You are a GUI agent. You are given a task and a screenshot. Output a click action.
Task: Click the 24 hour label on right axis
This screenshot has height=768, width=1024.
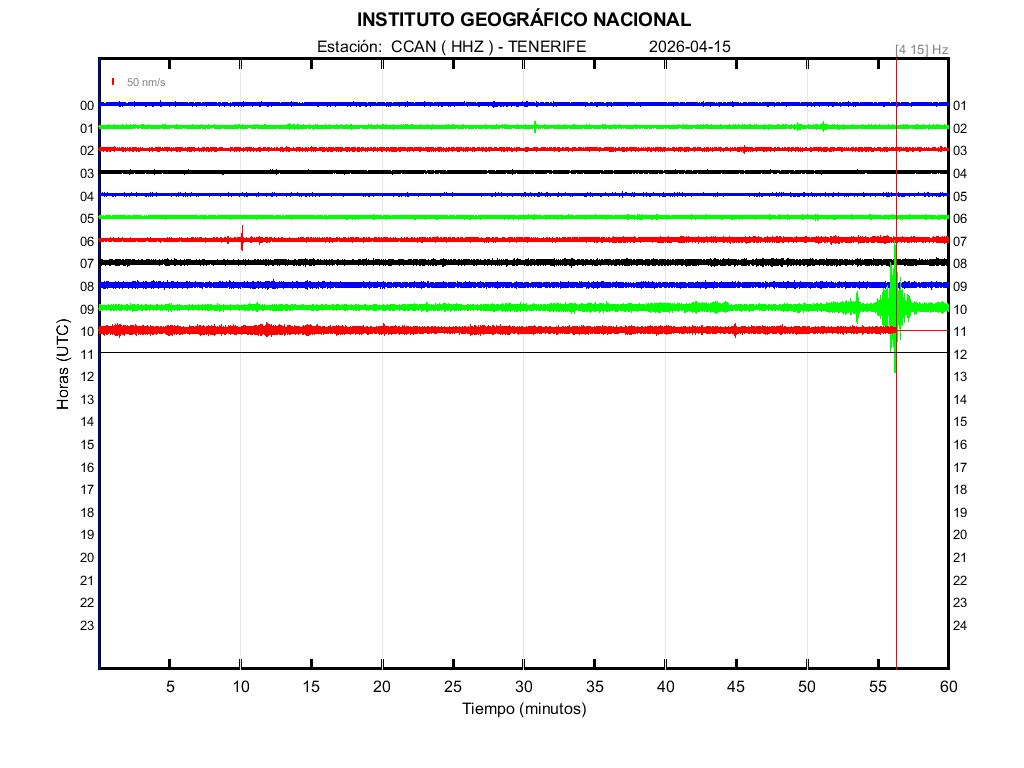click(959, 626)
